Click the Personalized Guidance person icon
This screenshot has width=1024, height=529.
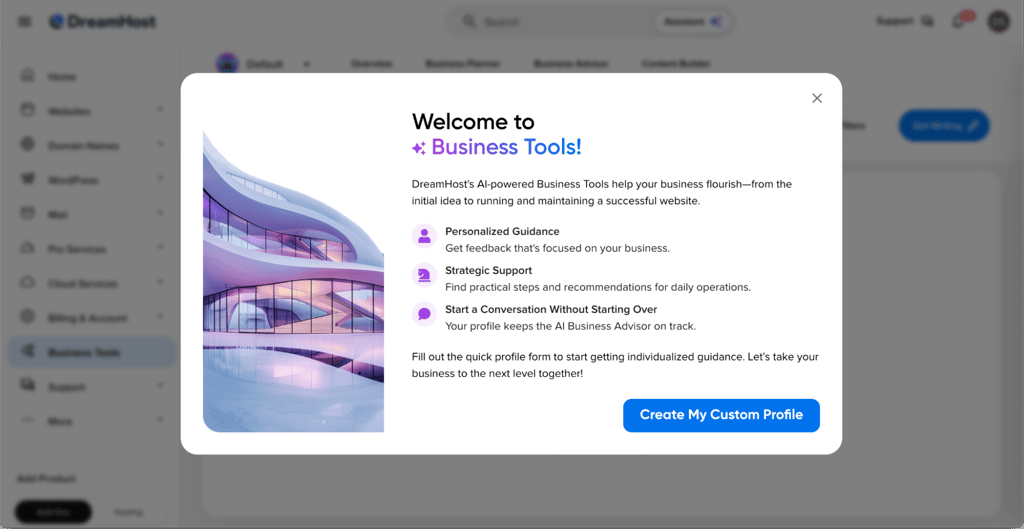pos(424,236)
